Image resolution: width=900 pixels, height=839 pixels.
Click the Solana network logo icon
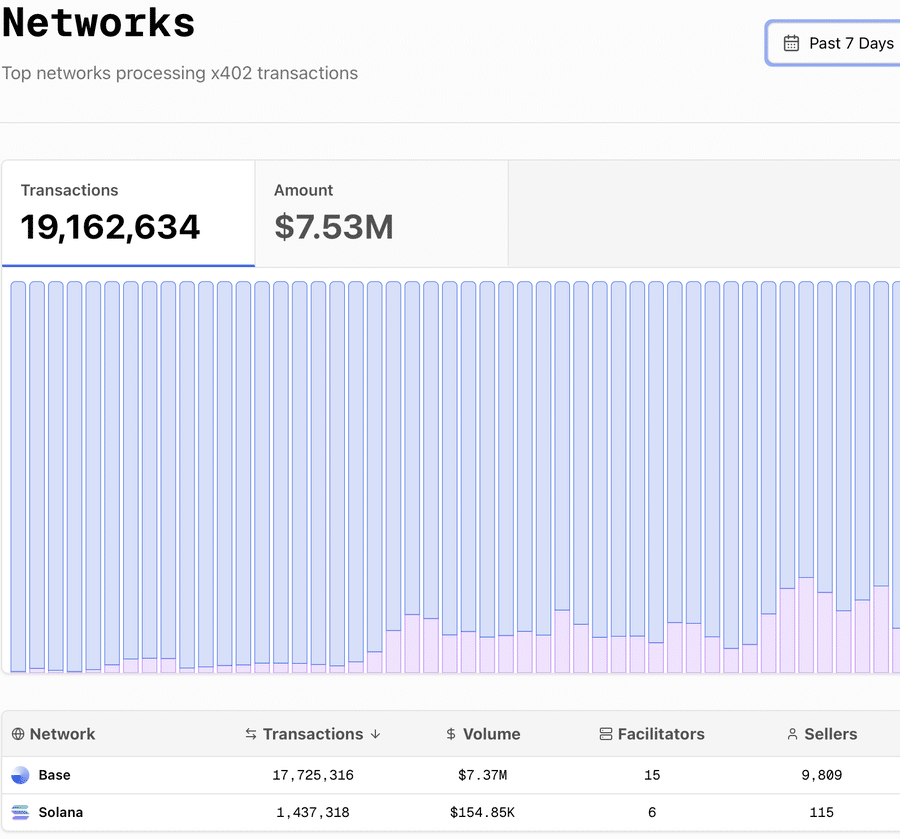click(x=20, y=812)
